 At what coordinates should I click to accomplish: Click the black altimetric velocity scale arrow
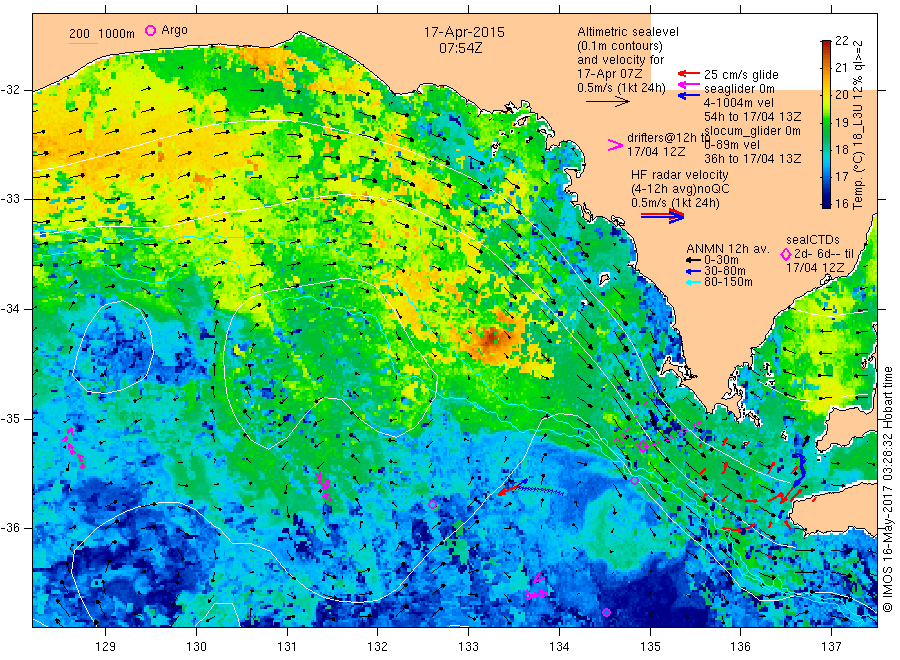(x=607, y=102)
